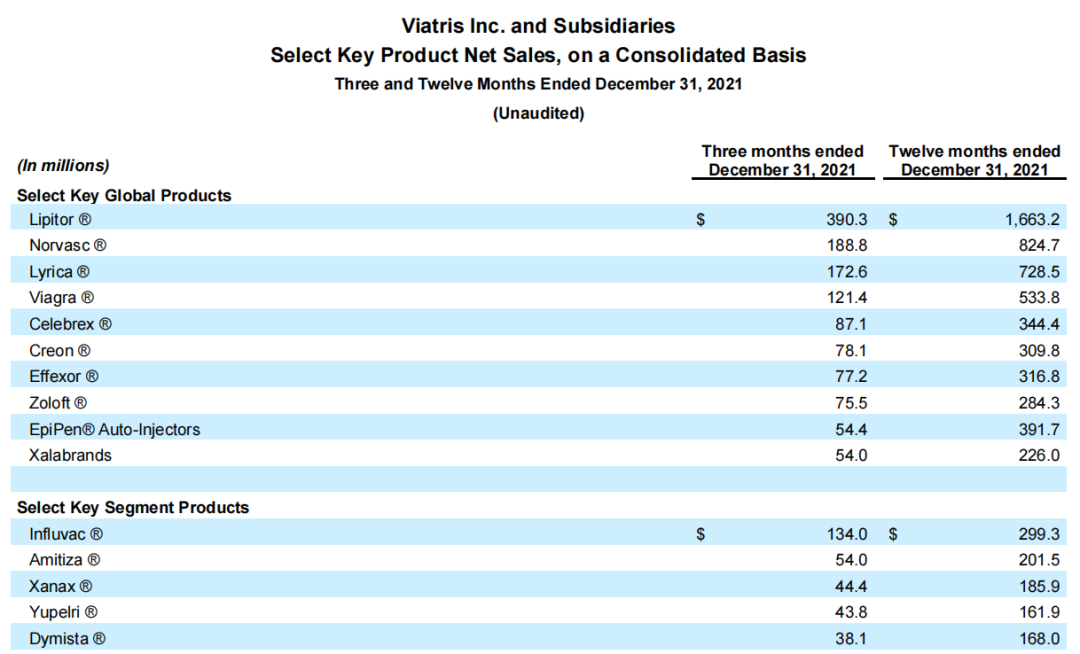1080x654 pixels.
Task: Click Lipitor's three-month value 390.3
Action: [x=847, y=220]
